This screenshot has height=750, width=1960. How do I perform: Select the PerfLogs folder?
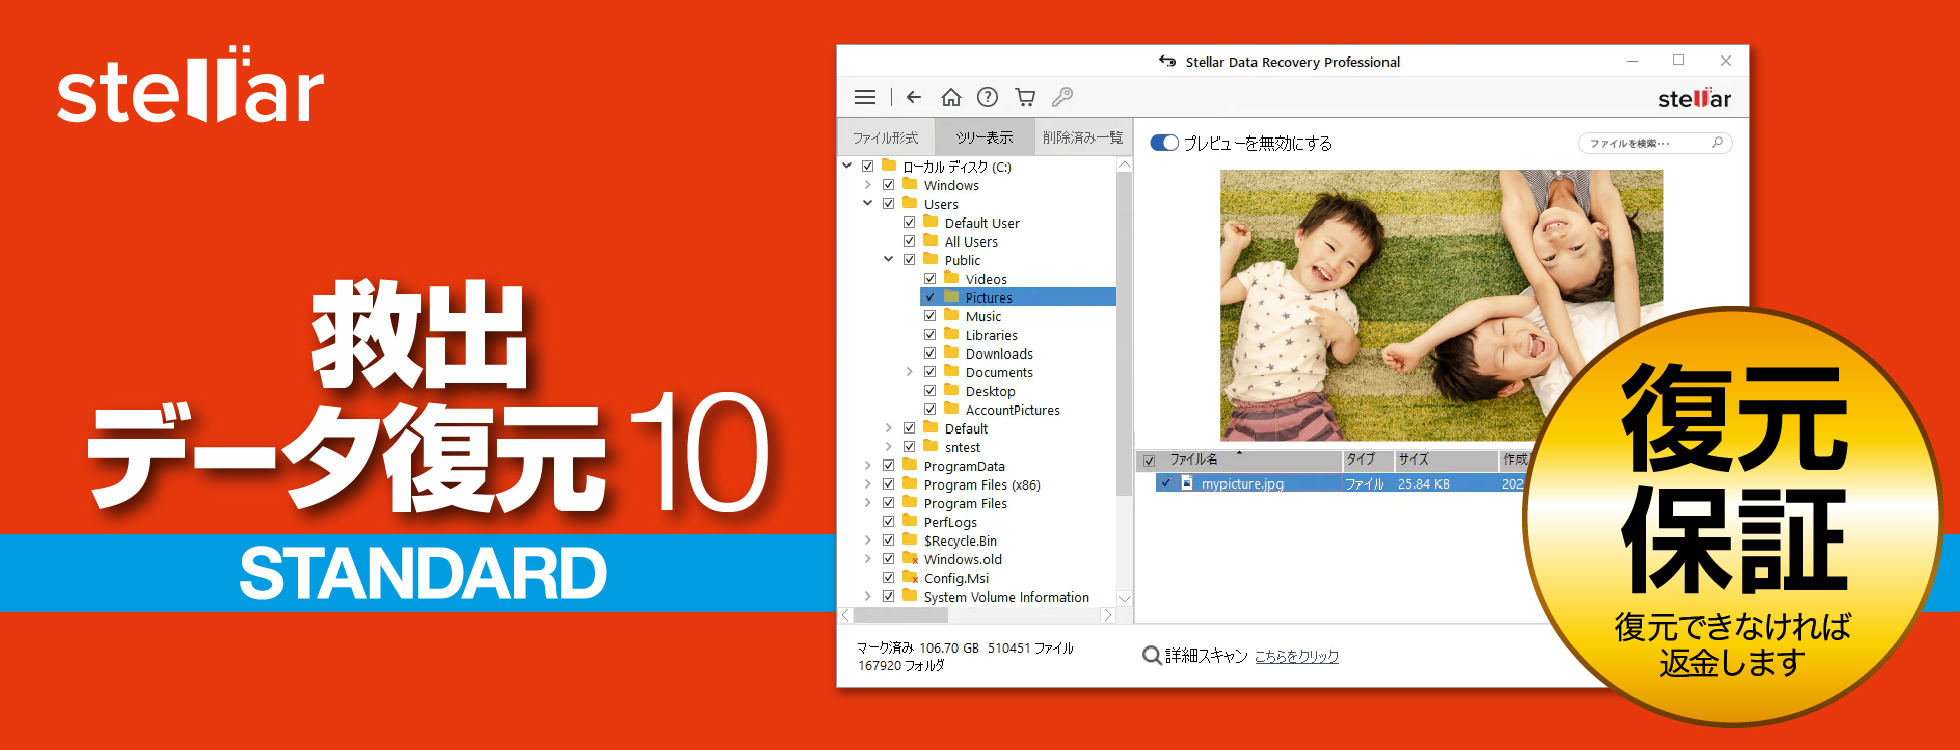[x=950, y=522]
